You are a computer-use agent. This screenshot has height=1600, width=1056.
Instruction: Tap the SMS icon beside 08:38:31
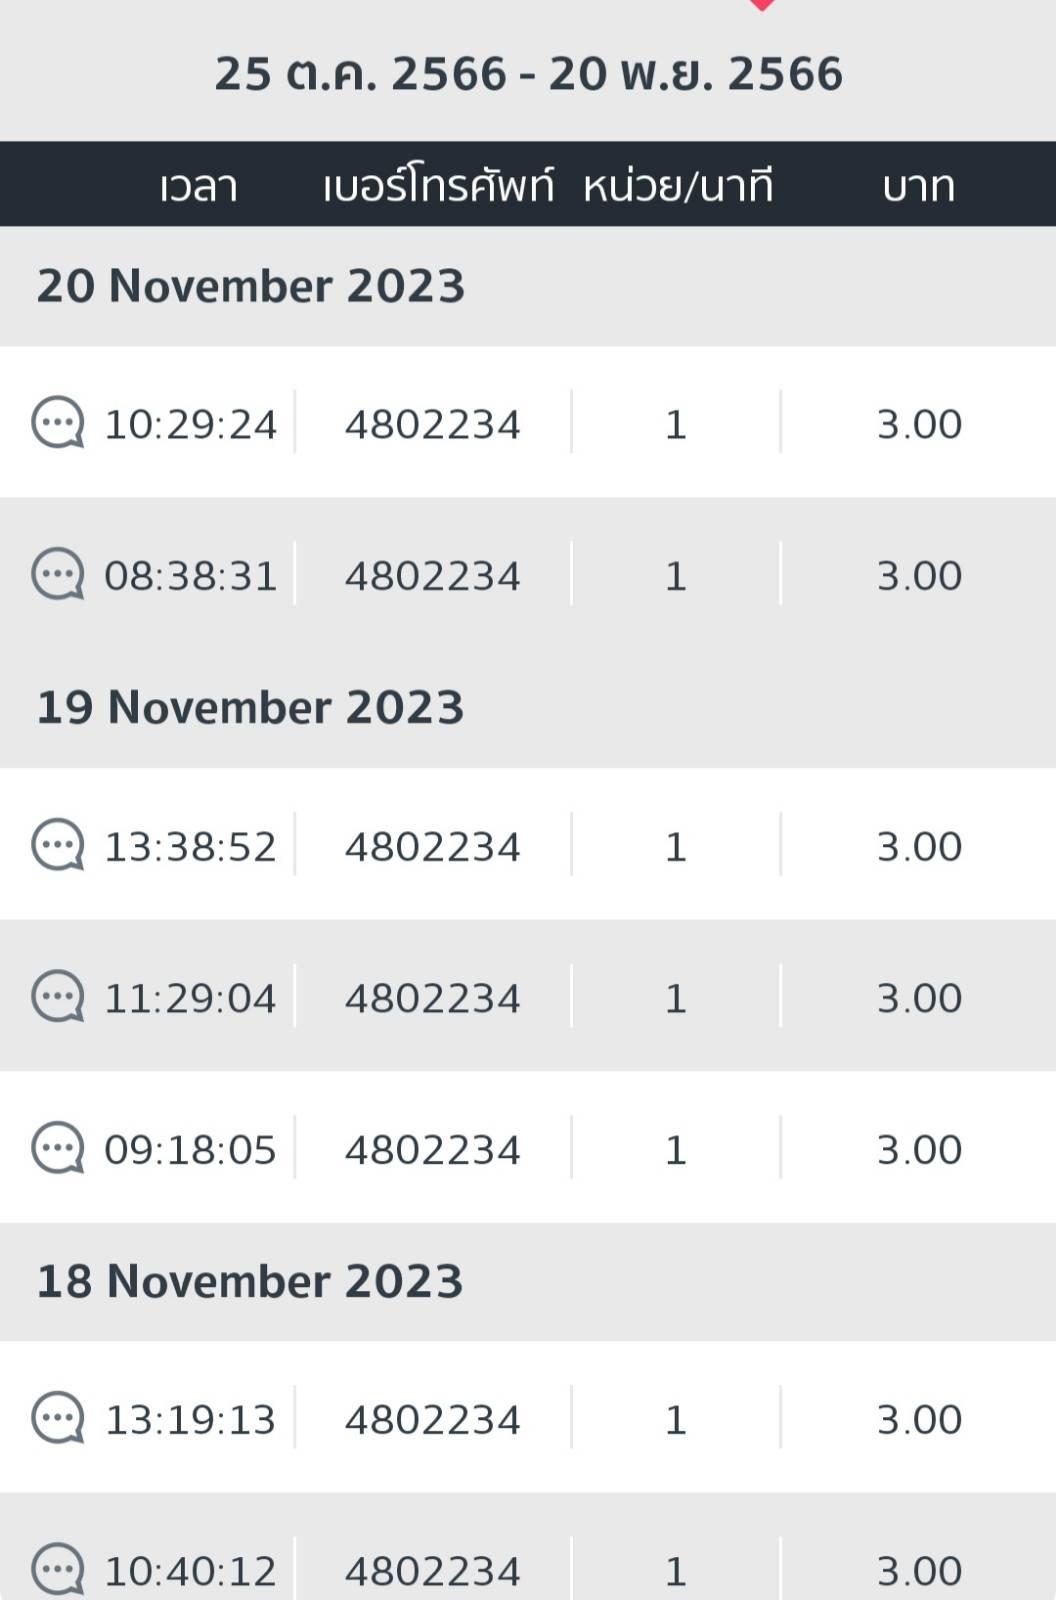pyautogui.click(x=58, y=575)
